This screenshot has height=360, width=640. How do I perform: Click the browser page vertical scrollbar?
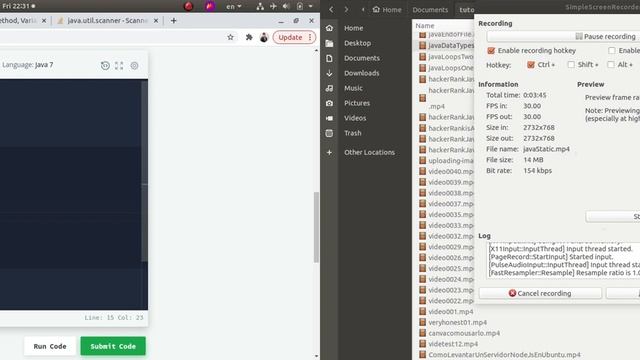[x=316, y=227]
